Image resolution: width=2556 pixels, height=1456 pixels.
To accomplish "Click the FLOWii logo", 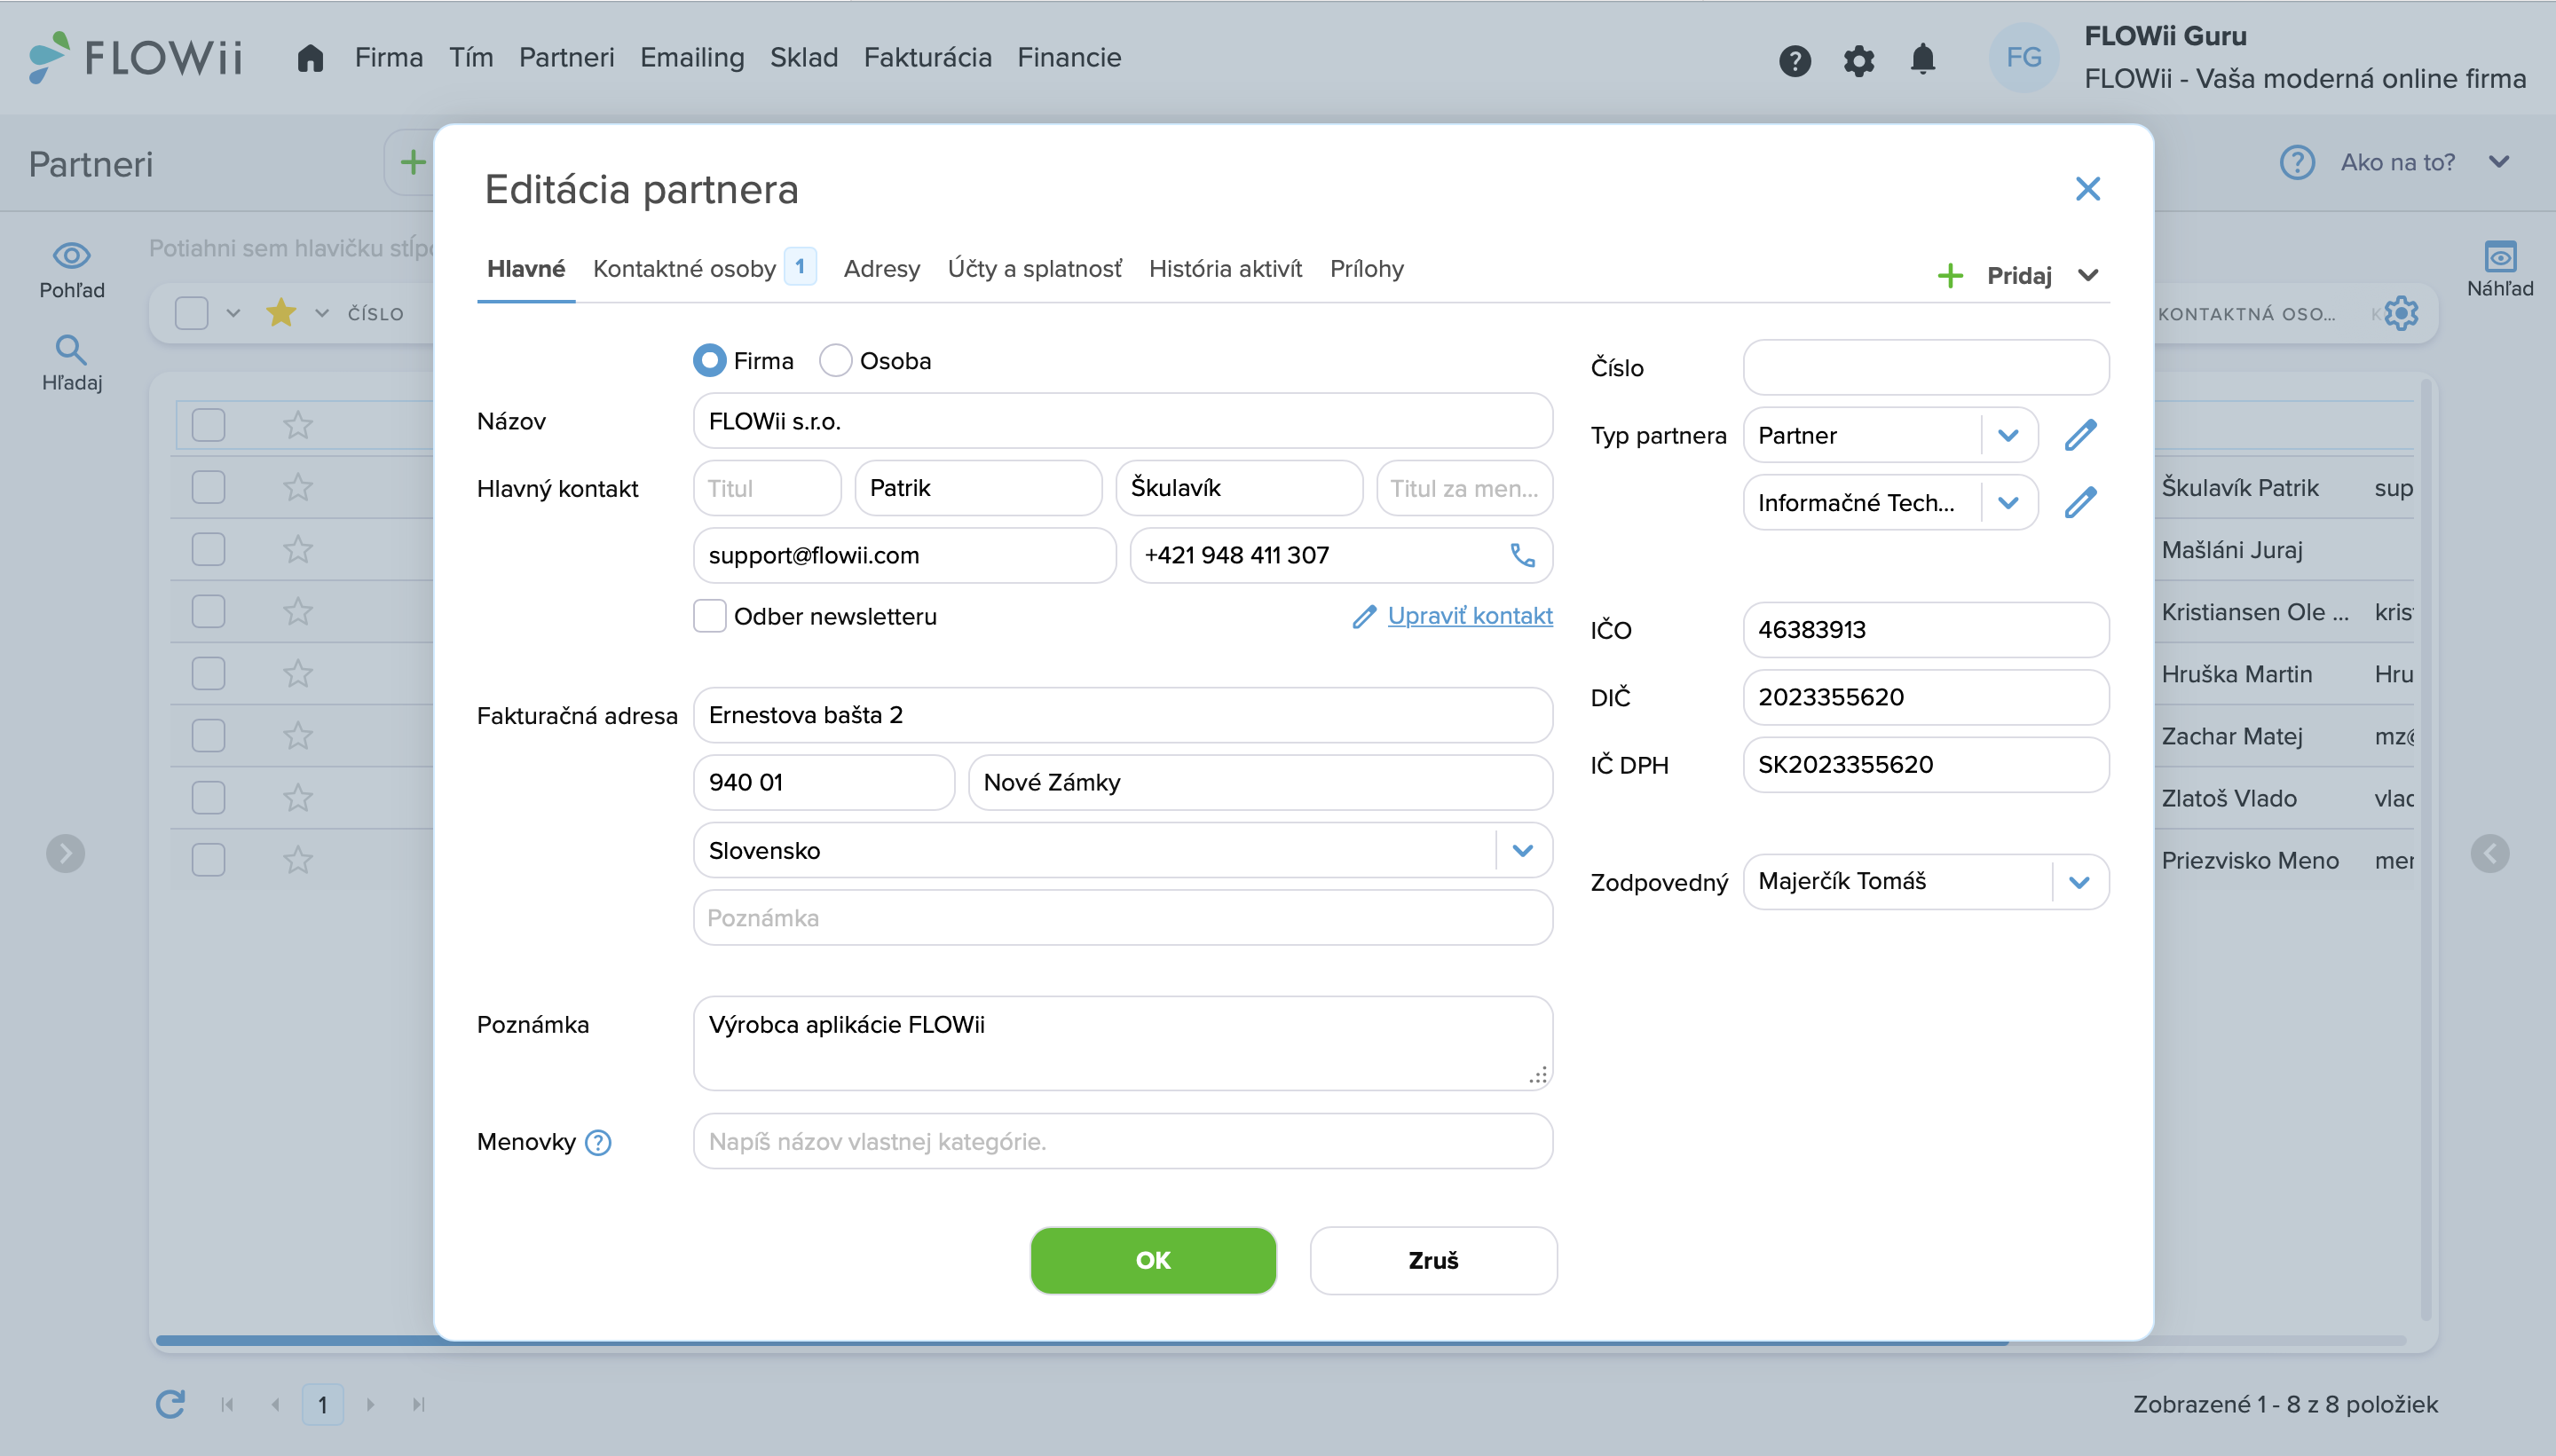I will pyautogui.click(x=136, y=57).
